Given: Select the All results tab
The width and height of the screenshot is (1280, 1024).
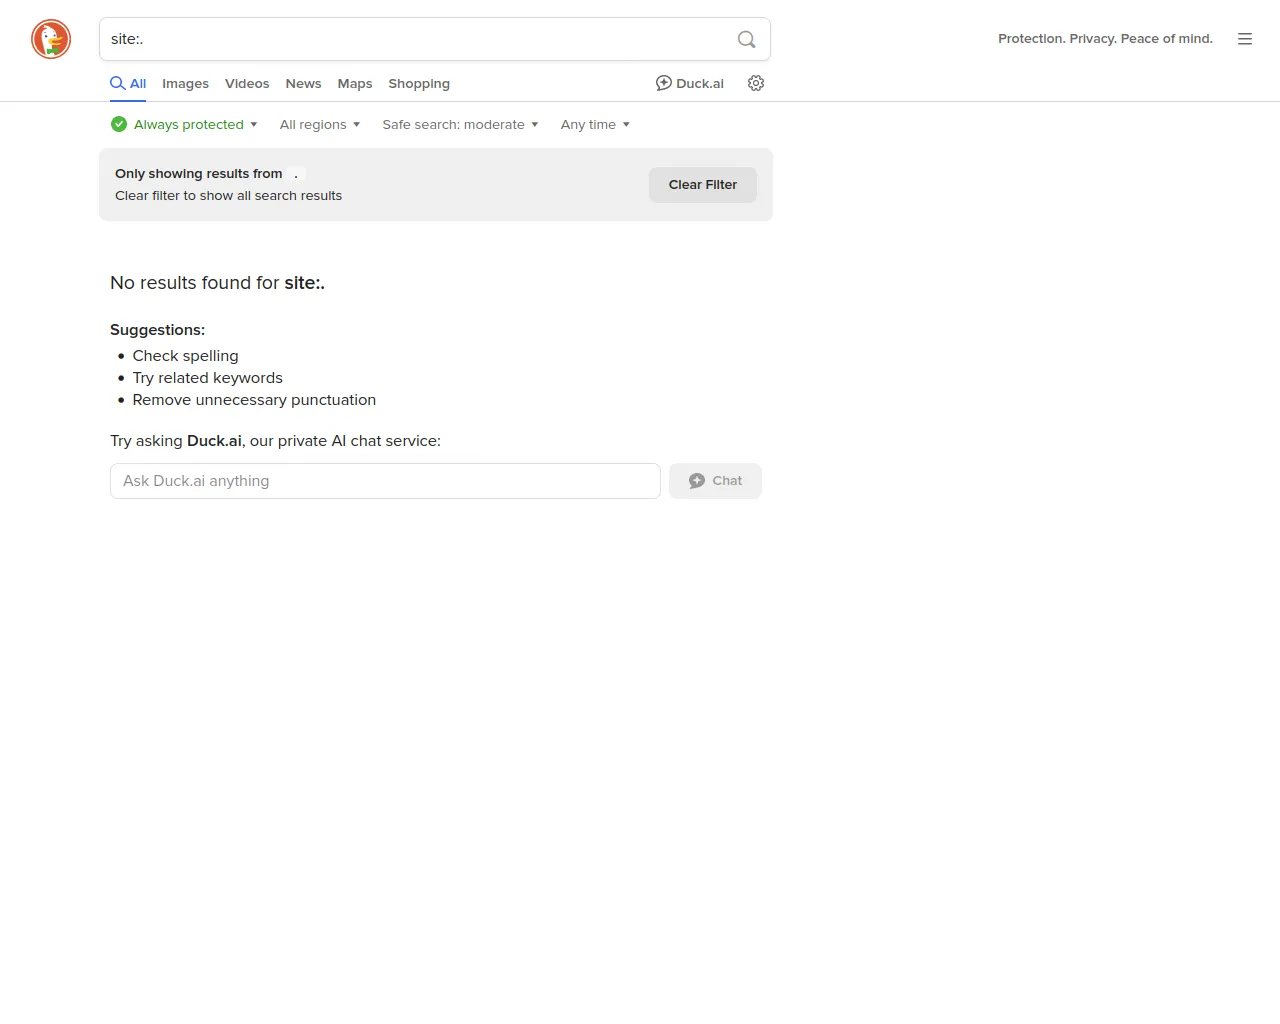Looking at the screenshot, I should pyautogui.click(x=129, y=84).
